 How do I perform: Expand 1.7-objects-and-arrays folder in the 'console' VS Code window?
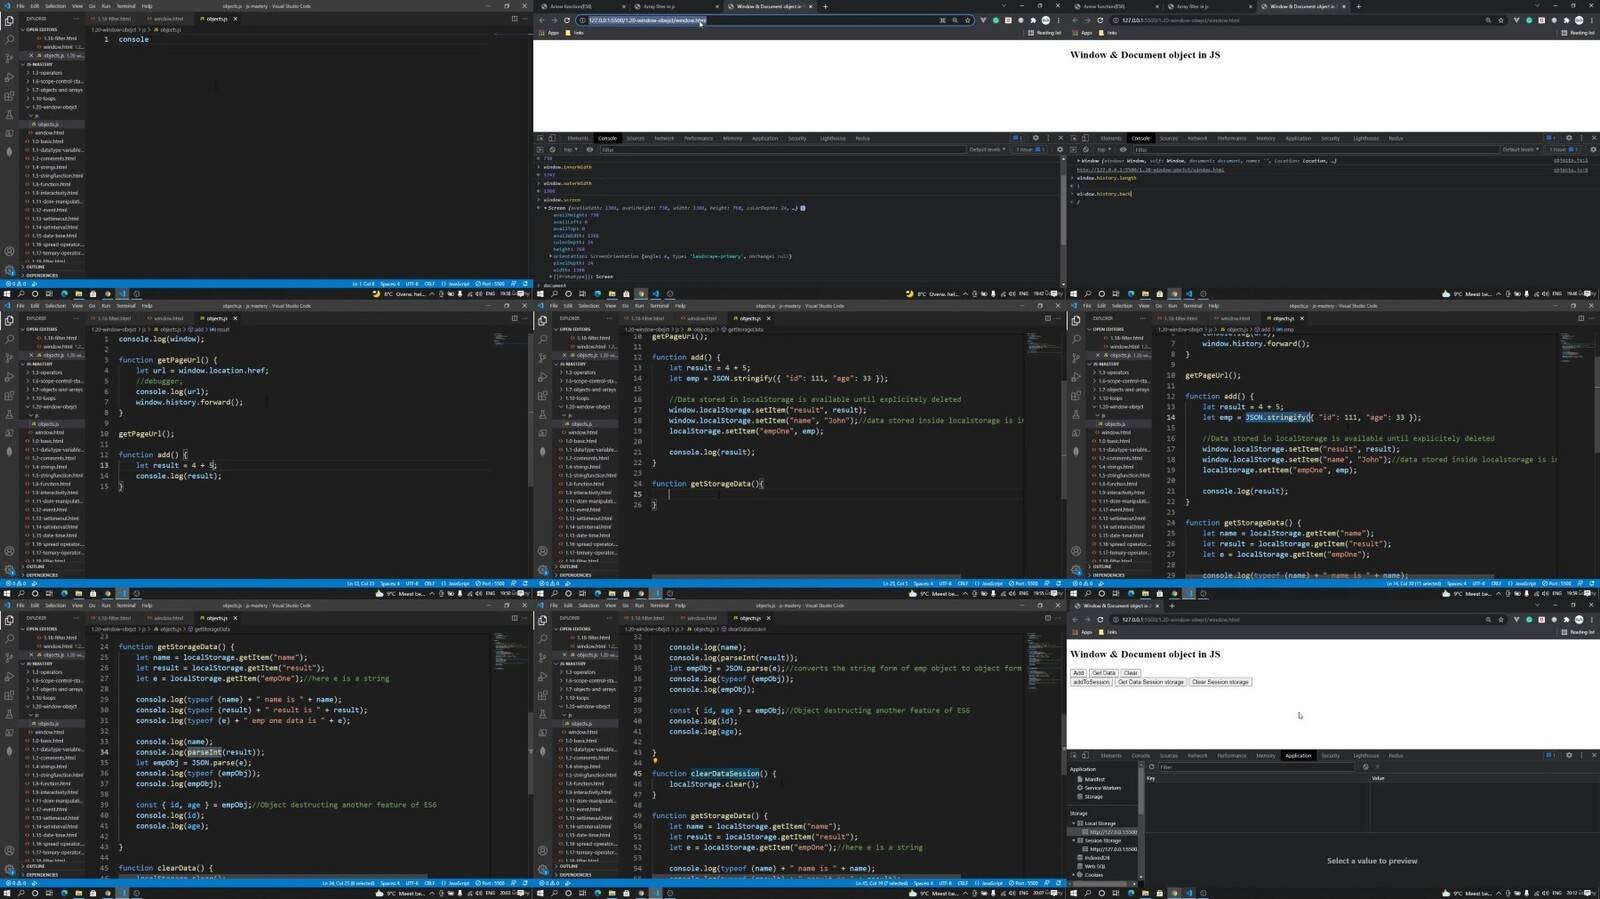(55, 90)
